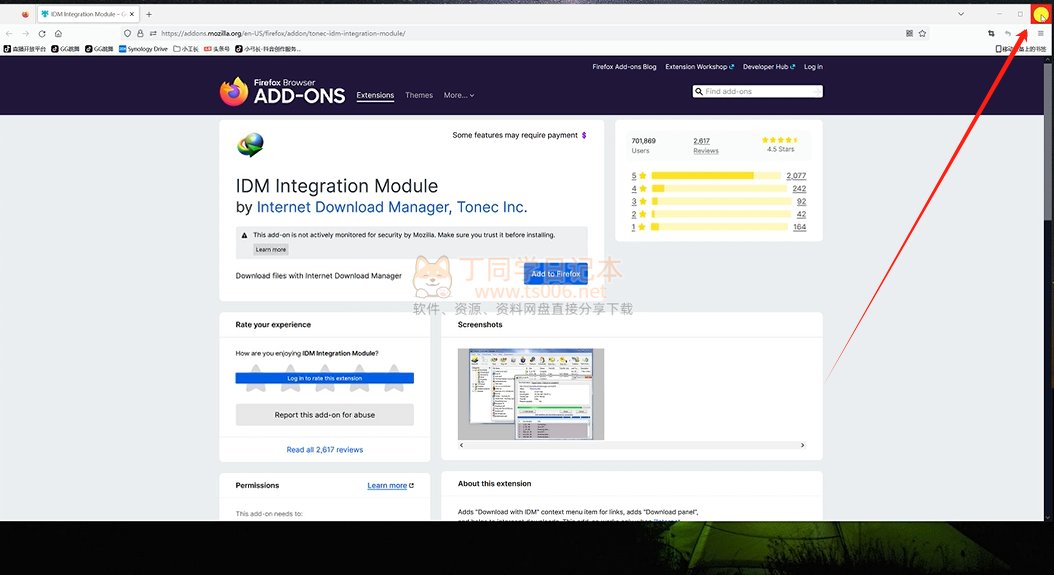The image size is (1054, 575).
Task: Click the Firefox Add-ons logo
Action: tap(282, 92)
